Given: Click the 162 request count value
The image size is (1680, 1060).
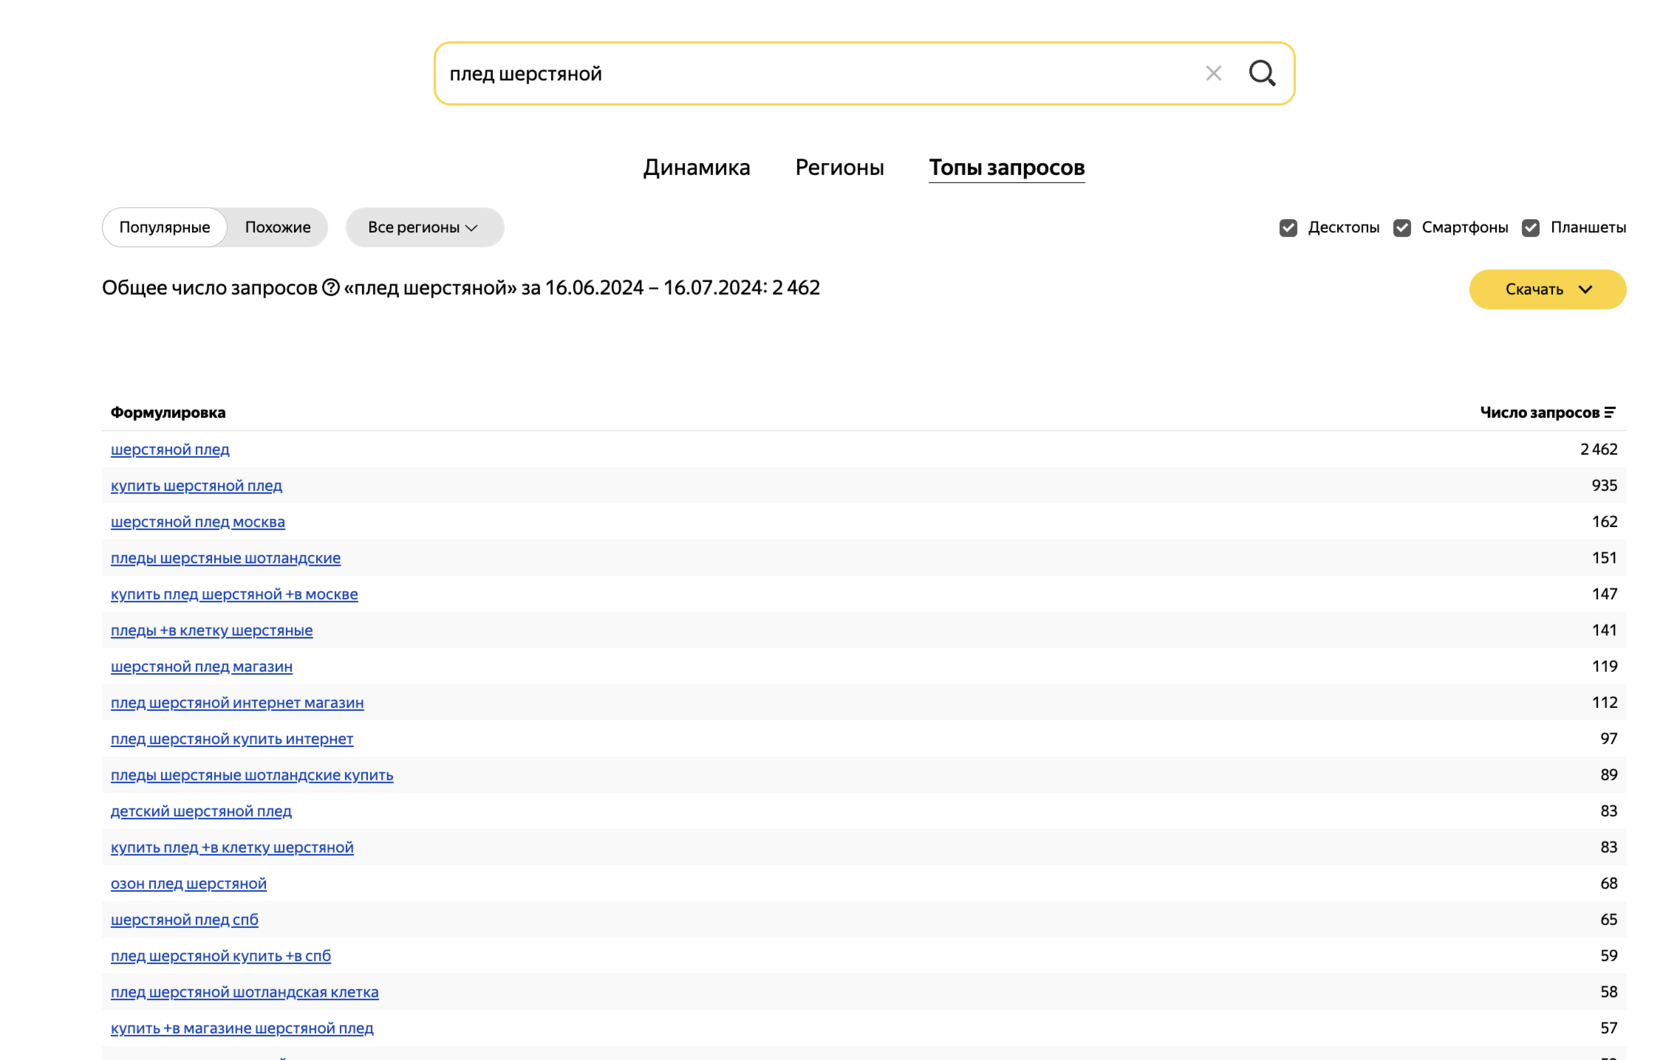Looking at the screenshot, I should [x=1604, y=521].
